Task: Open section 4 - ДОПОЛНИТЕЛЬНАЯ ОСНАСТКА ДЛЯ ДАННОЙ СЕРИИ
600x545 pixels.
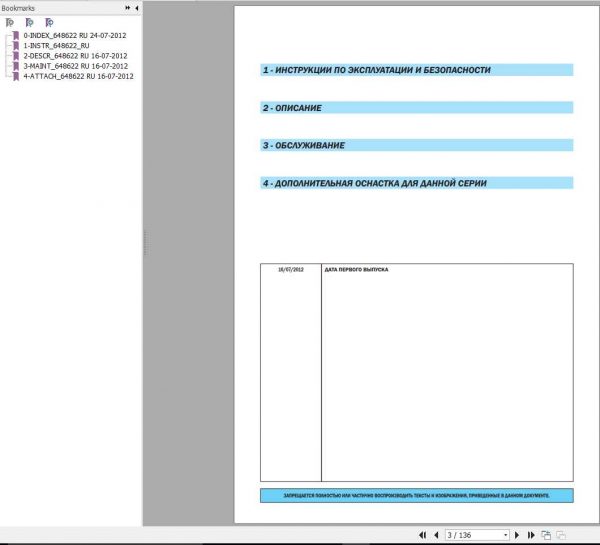Action: point(417,183)
